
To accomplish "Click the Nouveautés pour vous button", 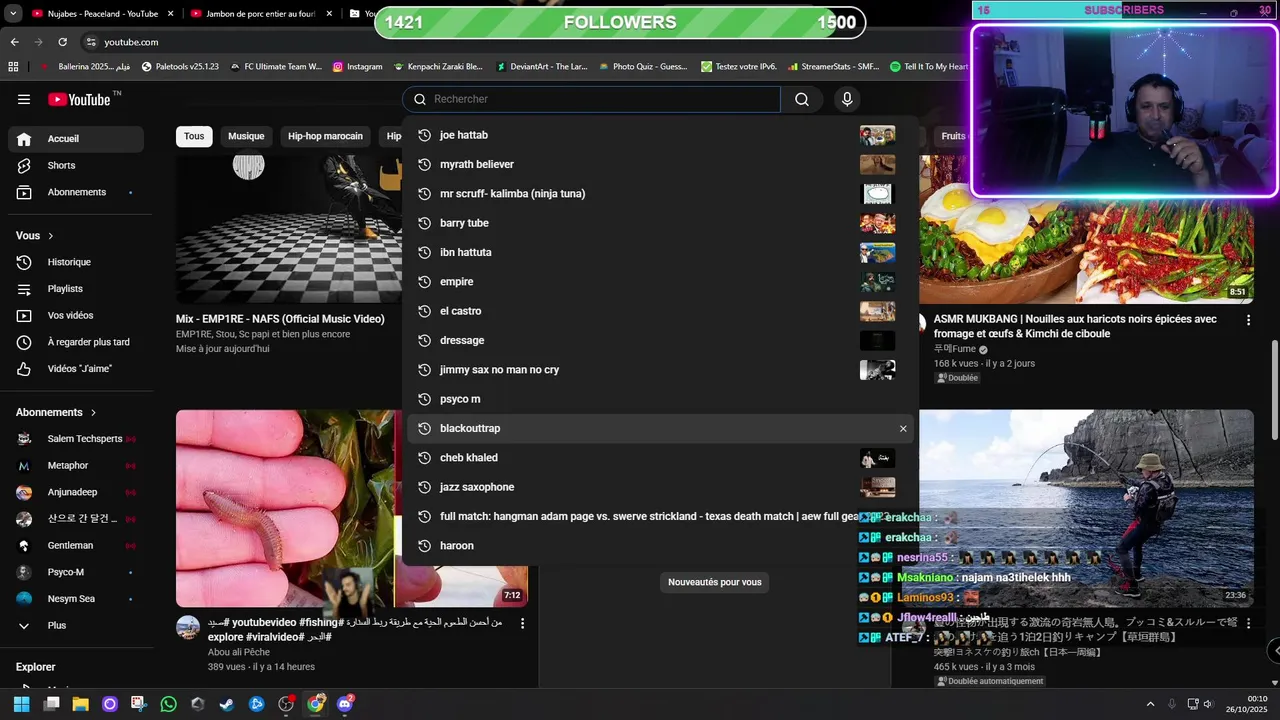I will coord(715,582).
